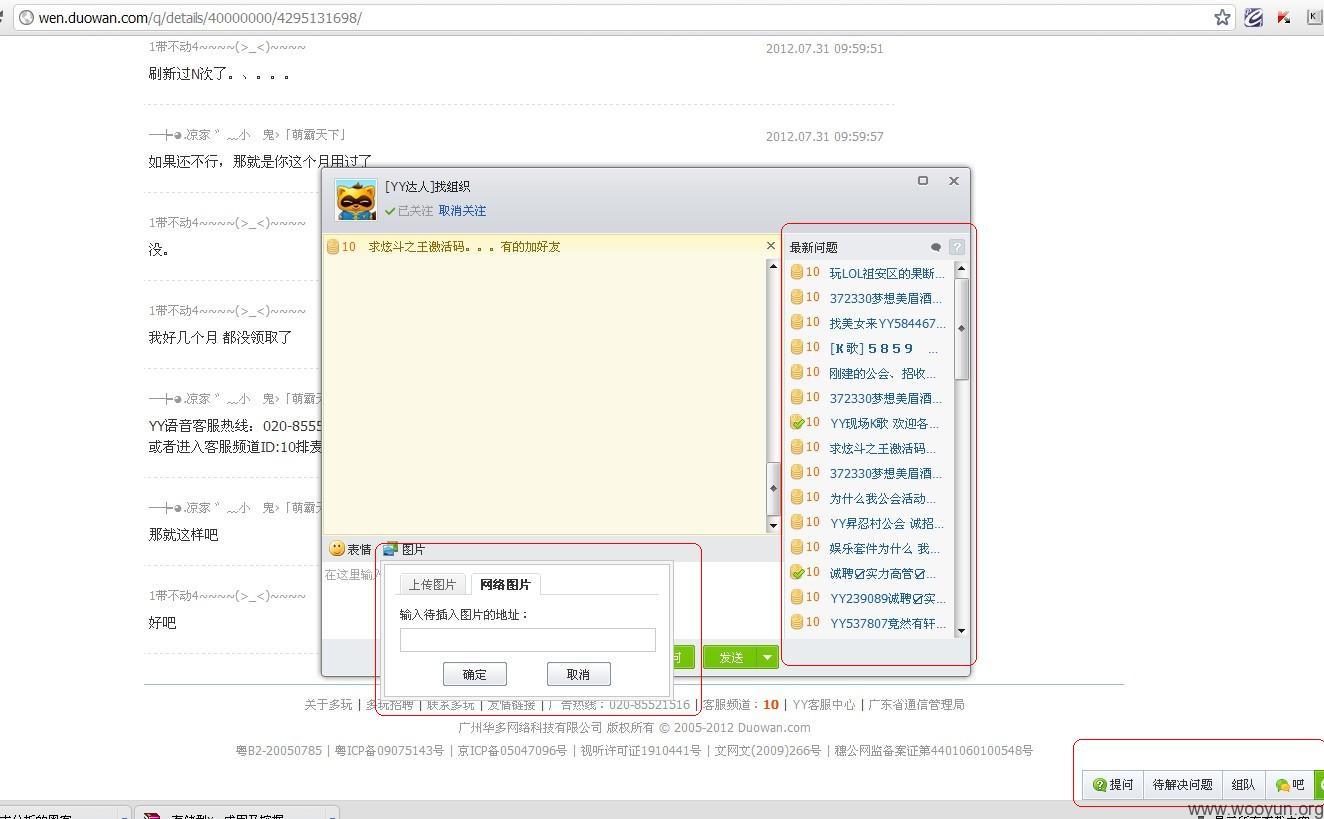Open 关于多玩 footer link

(328, 705)
